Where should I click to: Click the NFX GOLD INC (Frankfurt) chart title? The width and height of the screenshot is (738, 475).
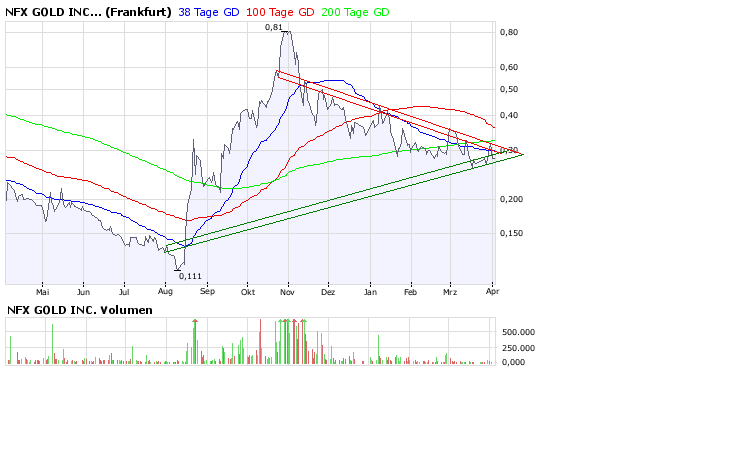pos(88,12)
